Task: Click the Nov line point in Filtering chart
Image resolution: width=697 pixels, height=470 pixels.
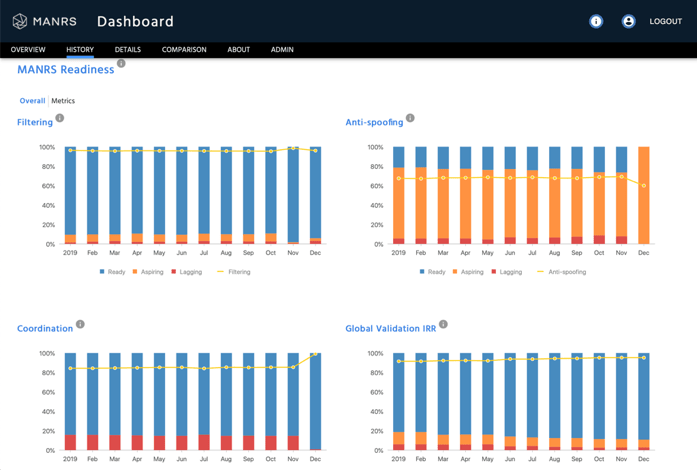Action: click(x=293, y=149)
